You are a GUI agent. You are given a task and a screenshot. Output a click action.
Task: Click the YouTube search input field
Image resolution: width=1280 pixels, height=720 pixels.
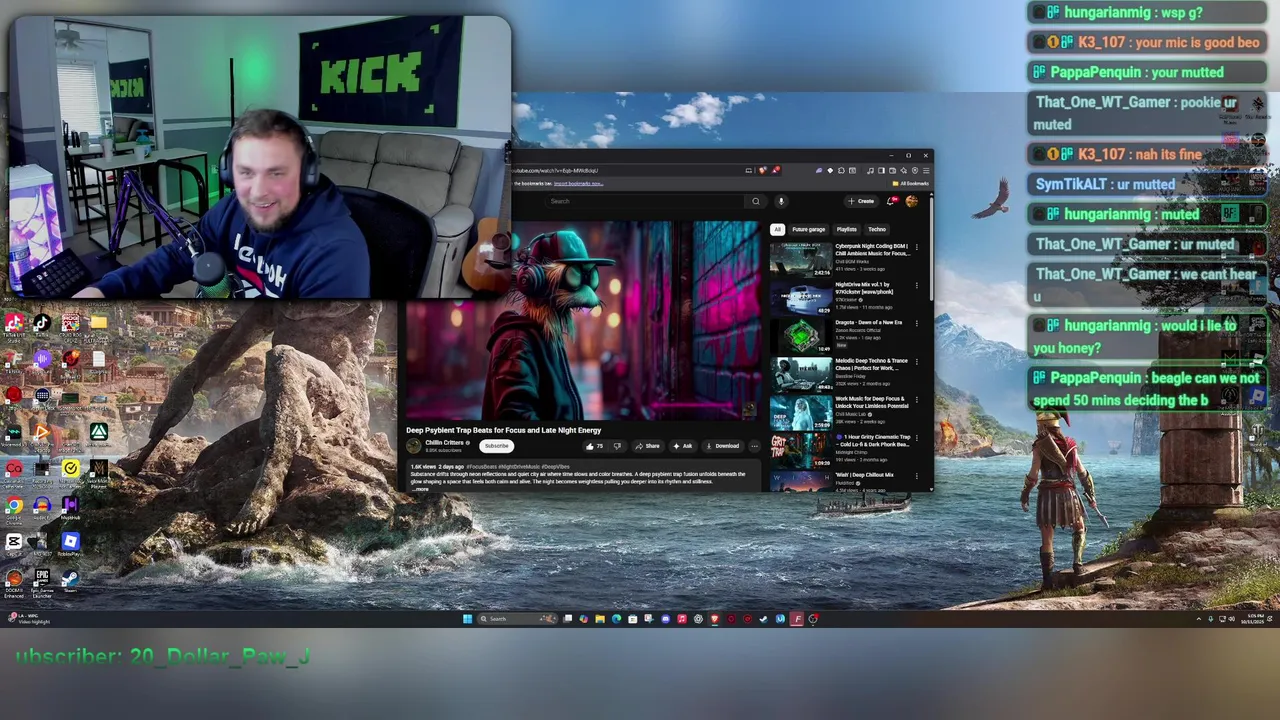point(646,201)
